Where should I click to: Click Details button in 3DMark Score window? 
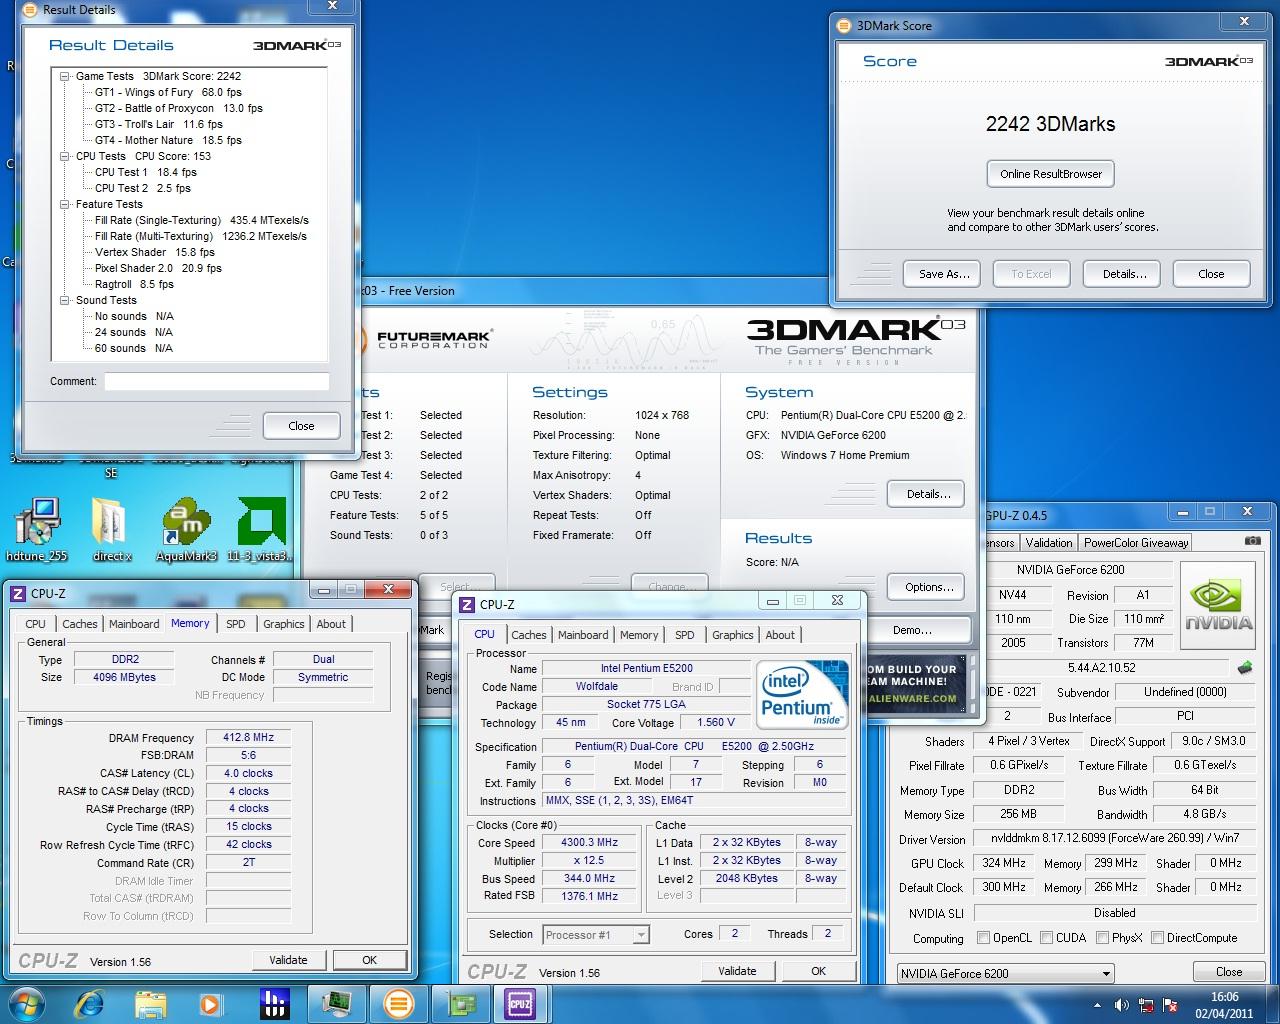click(x=1124, y=274)
